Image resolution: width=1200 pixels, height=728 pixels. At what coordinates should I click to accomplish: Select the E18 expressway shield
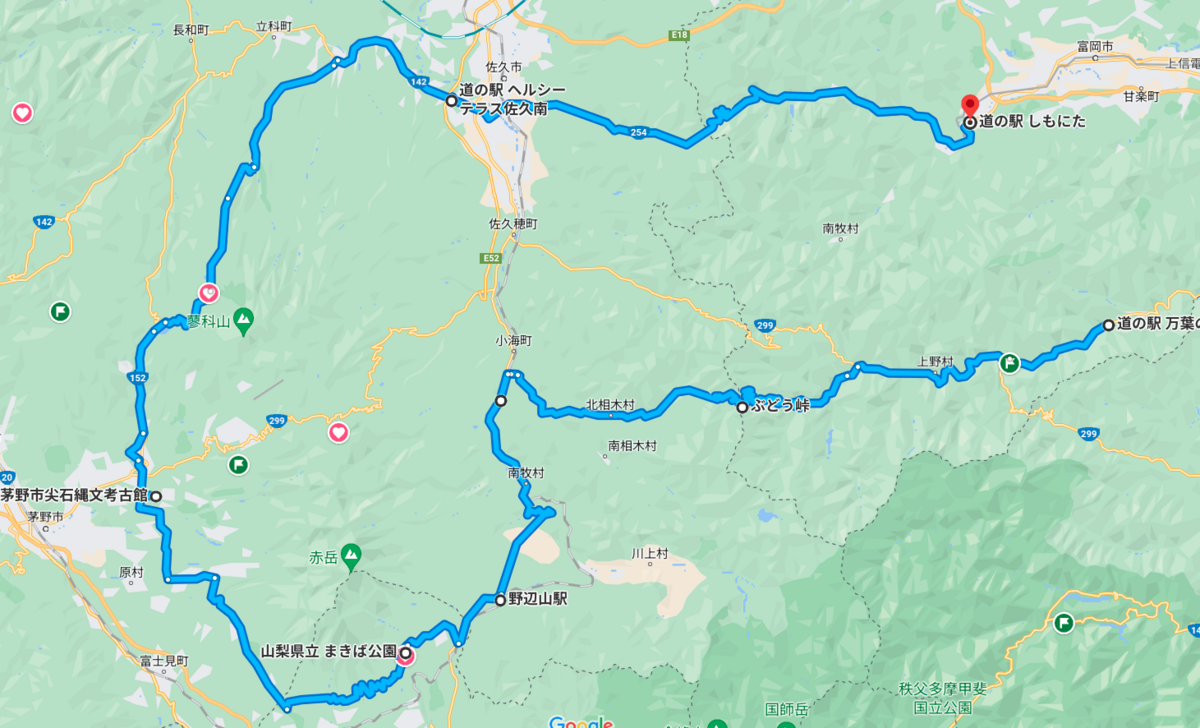pyautogui.click(x=679, y=36)
